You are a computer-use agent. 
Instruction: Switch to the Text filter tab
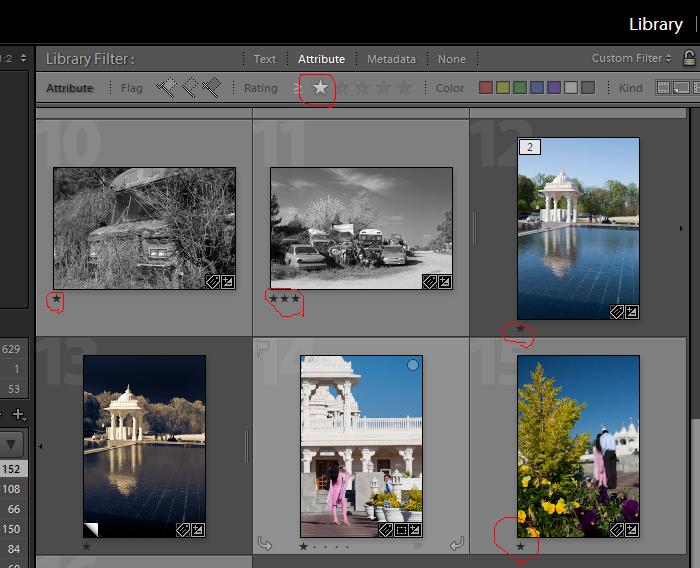click(264, 59)
